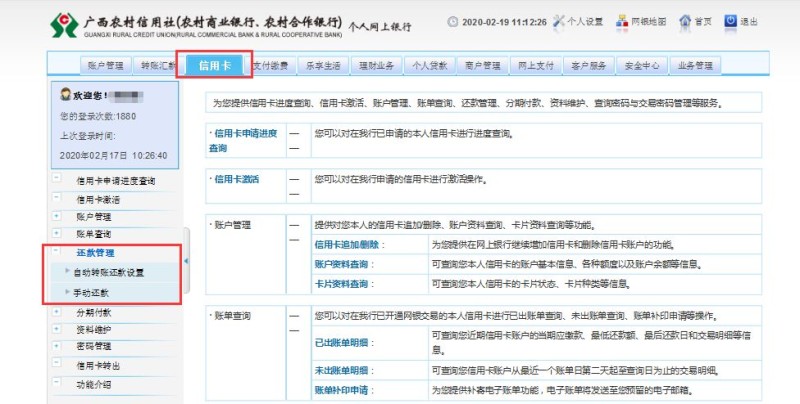This screenshot has height=404, width=800.
Task: Expand 分期付款 plus icon in sidebar
Action: [x=57, y=312]
